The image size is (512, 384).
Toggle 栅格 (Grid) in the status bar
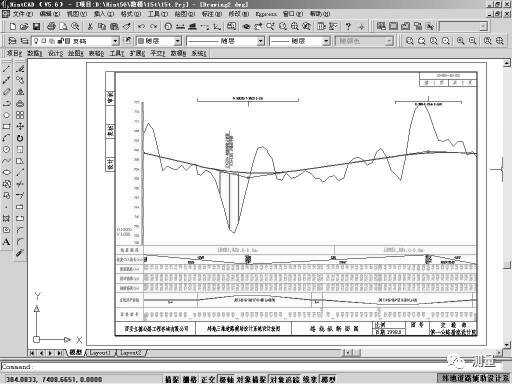point(190,379)
